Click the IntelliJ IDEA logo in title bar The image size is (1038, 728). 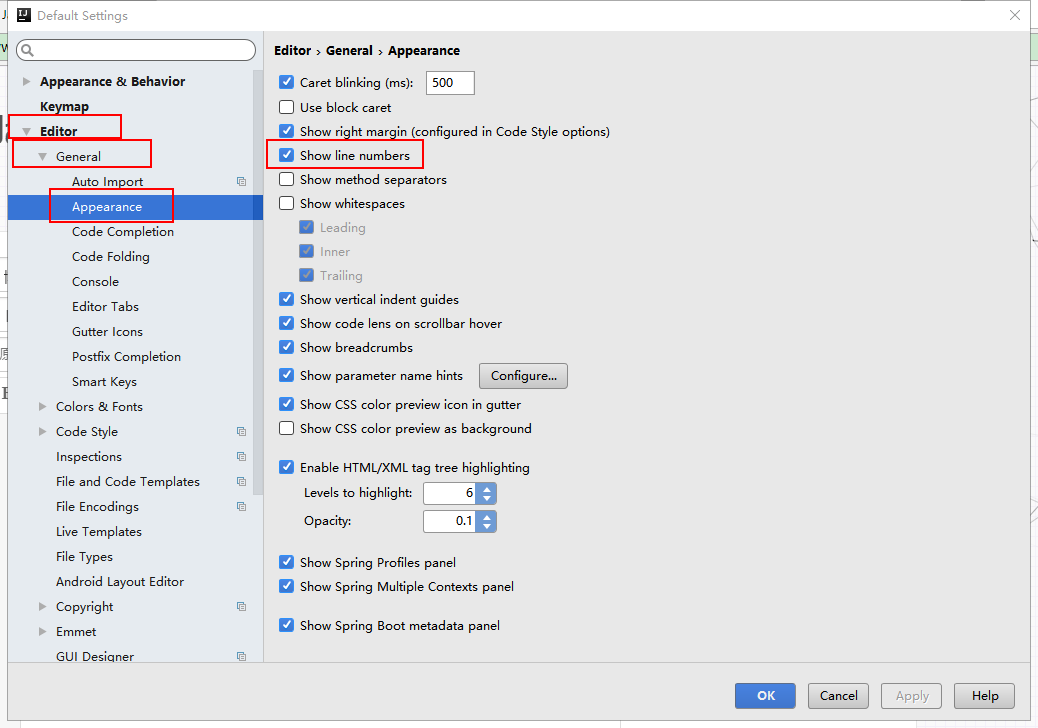[x=24, y=15]
